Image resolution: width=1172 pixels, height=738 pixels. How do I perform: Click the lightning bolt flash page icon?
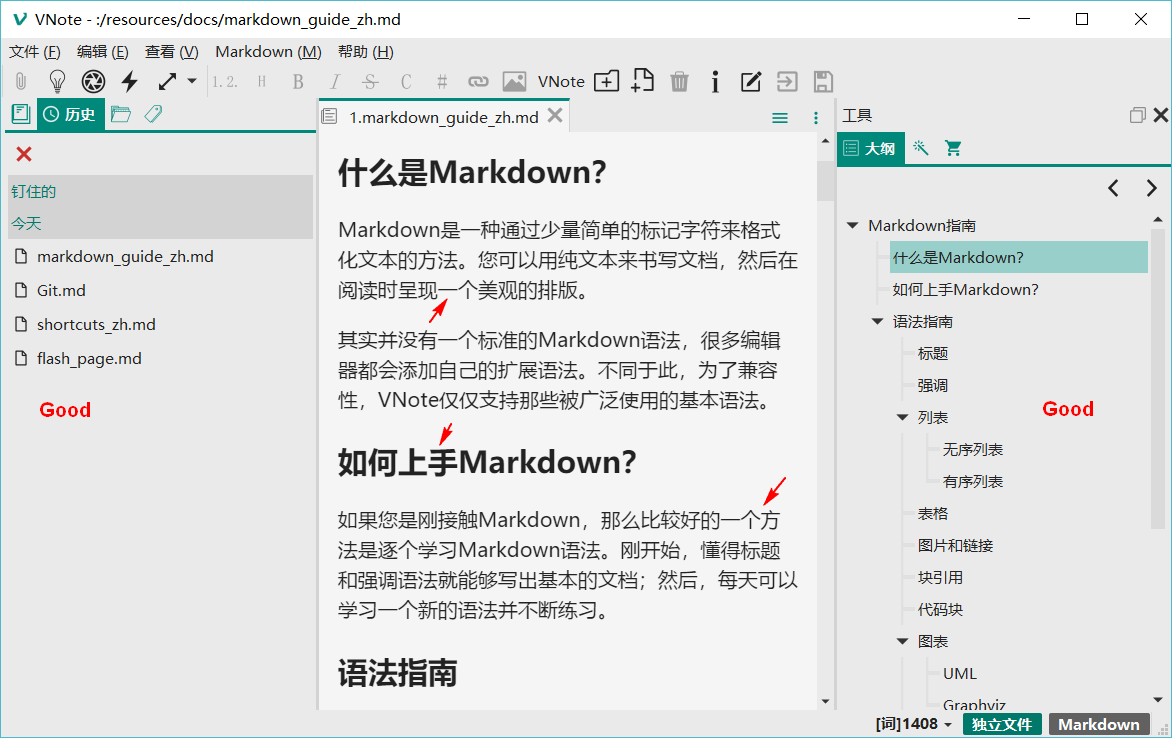(130, 82)
